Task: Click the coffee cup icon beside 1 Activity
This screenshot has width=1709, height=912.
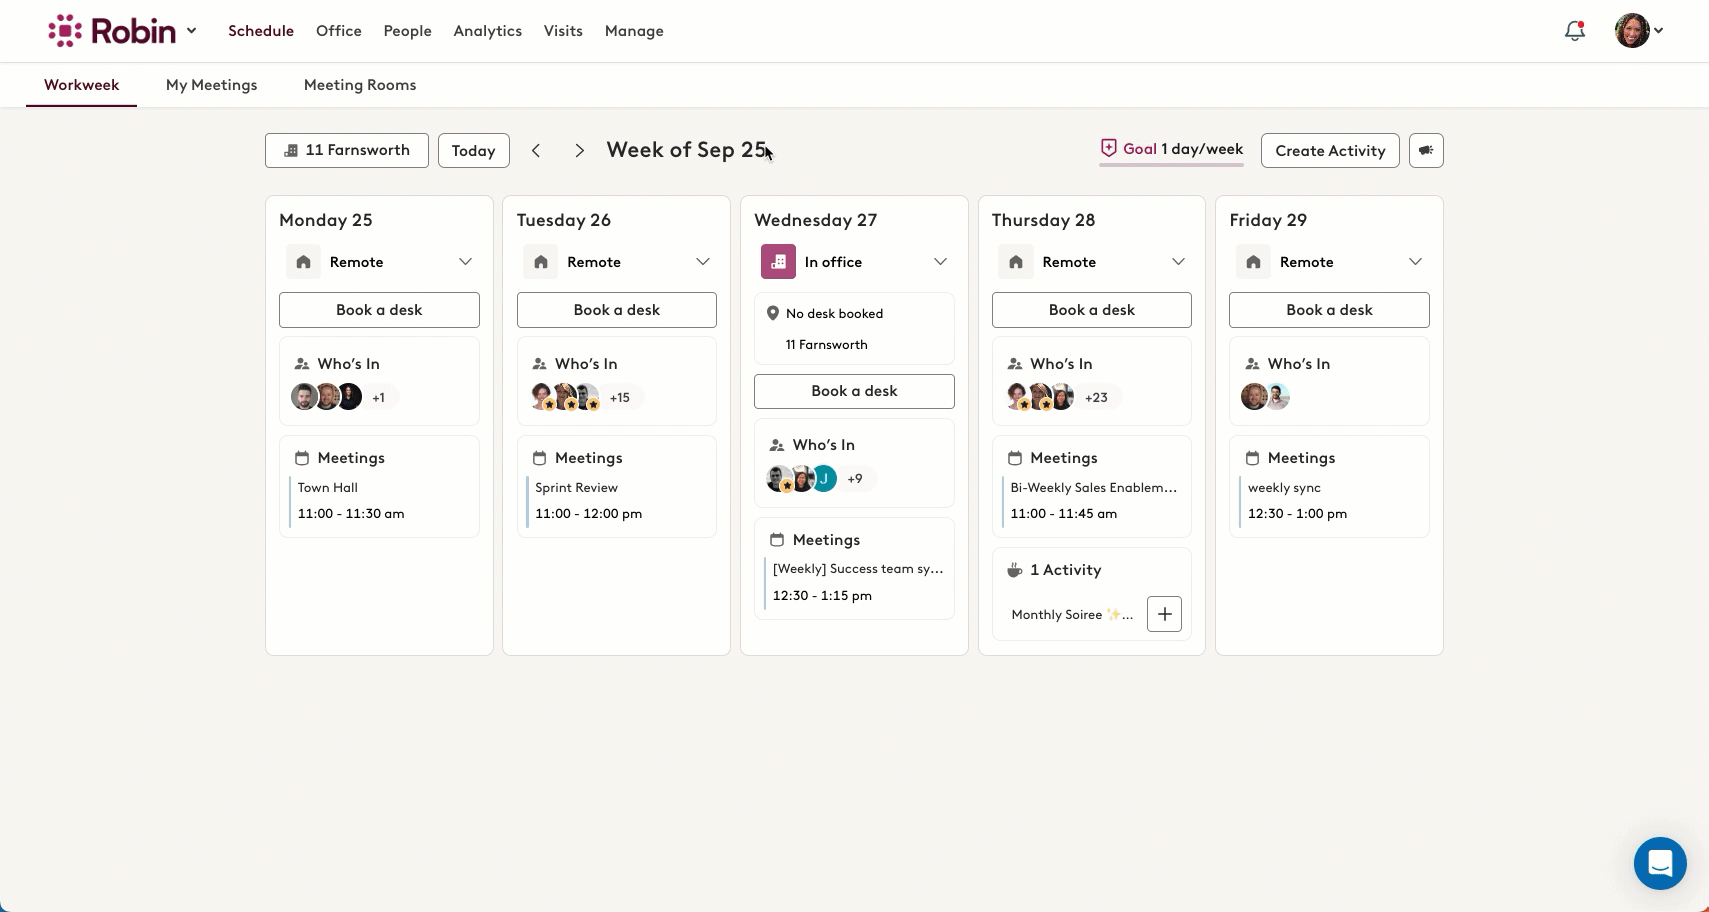Action: (x=1014, y=570)
